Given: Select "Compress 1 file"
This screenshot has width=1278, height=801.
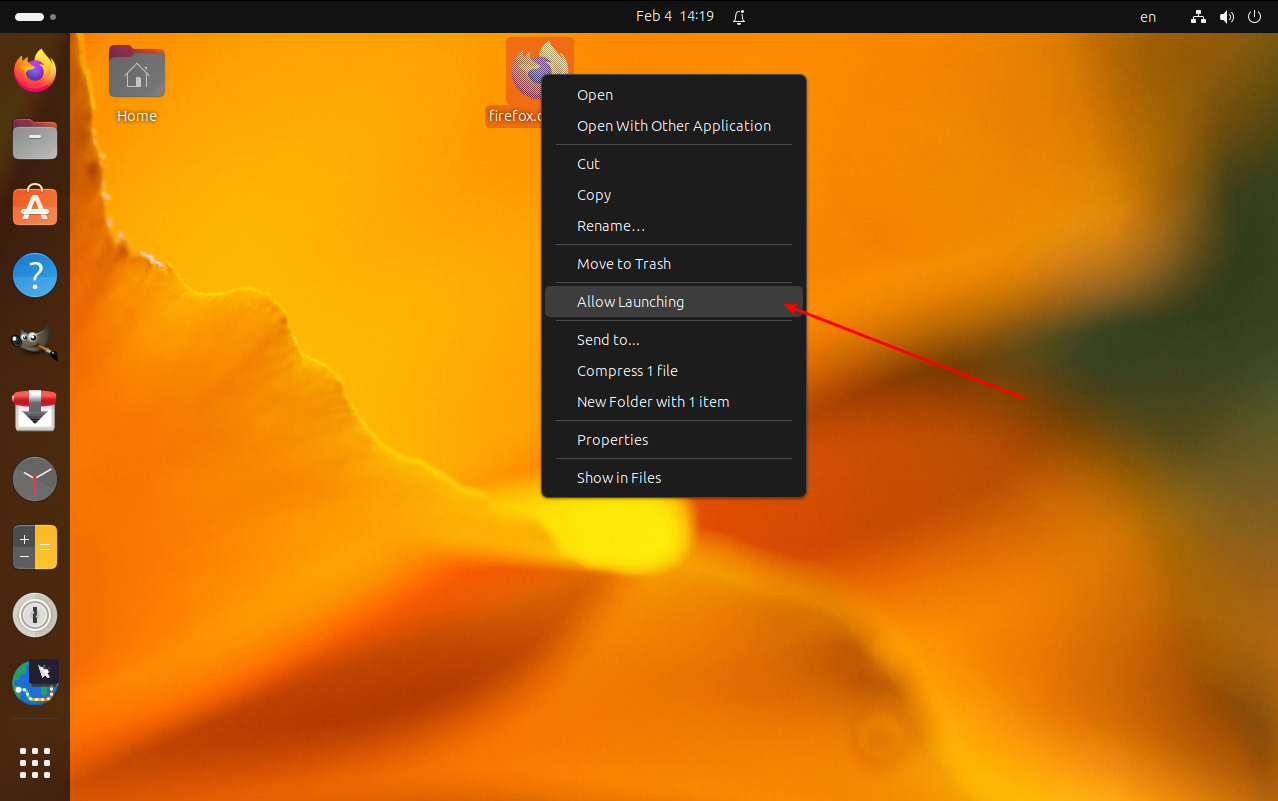Looking at the screenshot, I should click(x=627, y=370).
